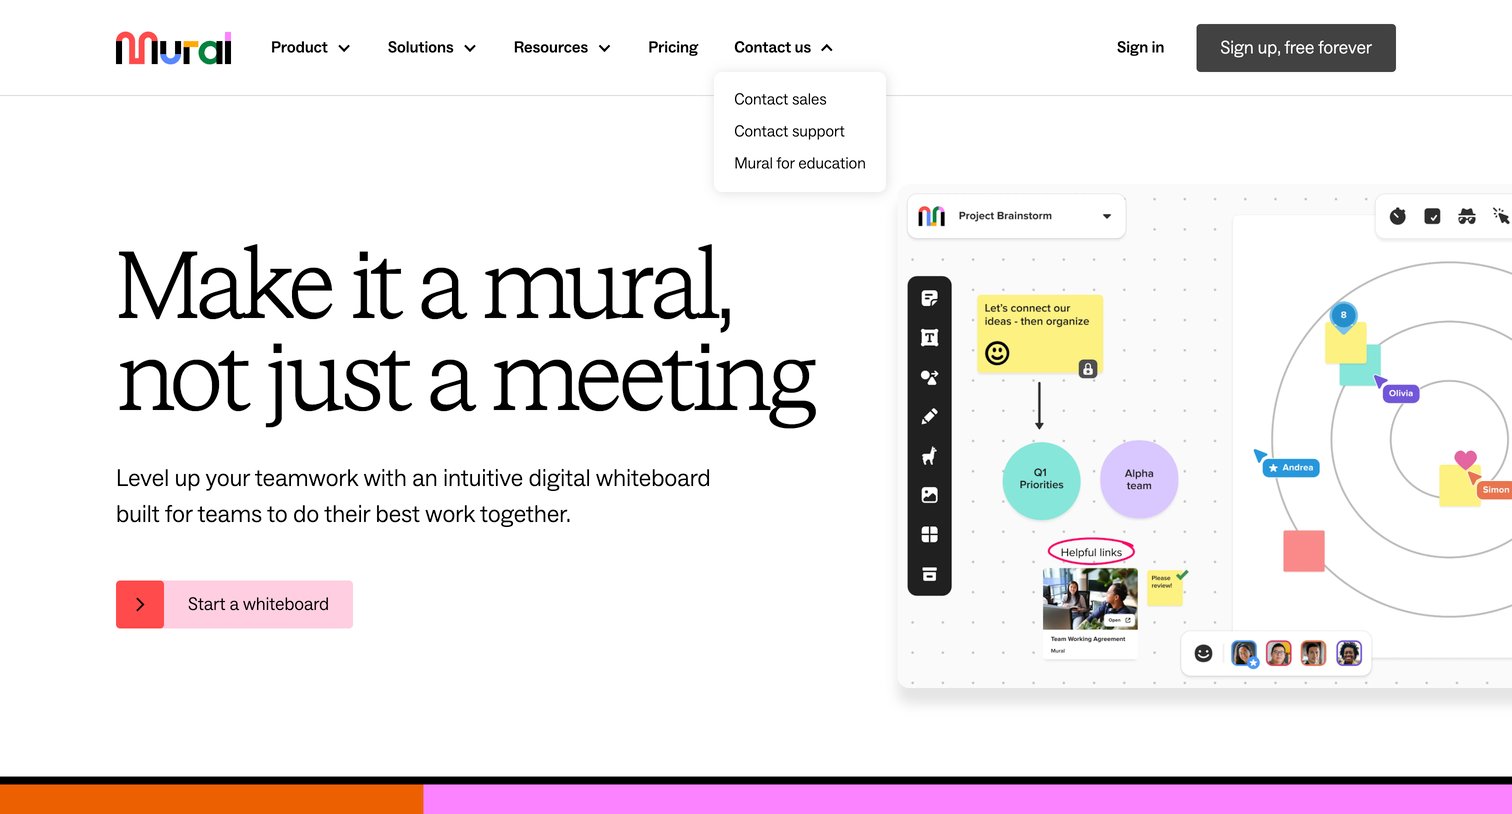Select the pencil draw tool

tap(929, 416)
